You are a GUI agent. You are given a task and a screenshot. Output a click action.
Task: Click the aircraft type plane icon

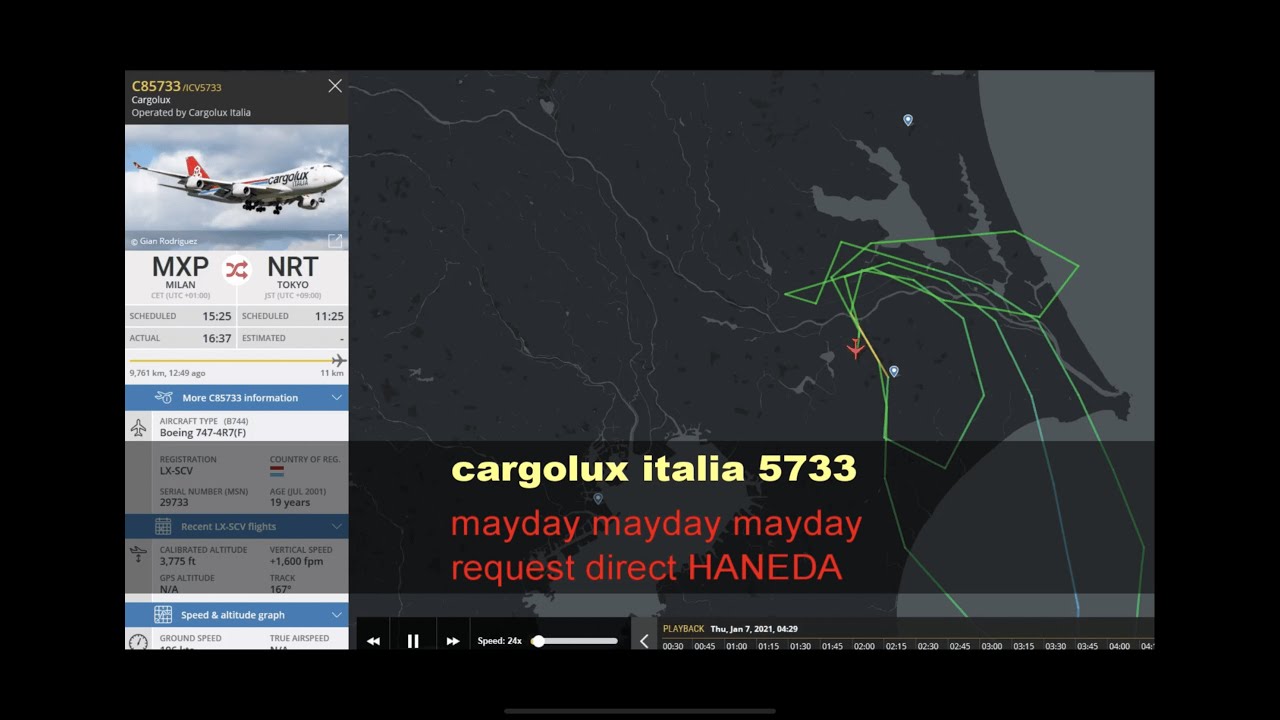click(x=138, y=428)
